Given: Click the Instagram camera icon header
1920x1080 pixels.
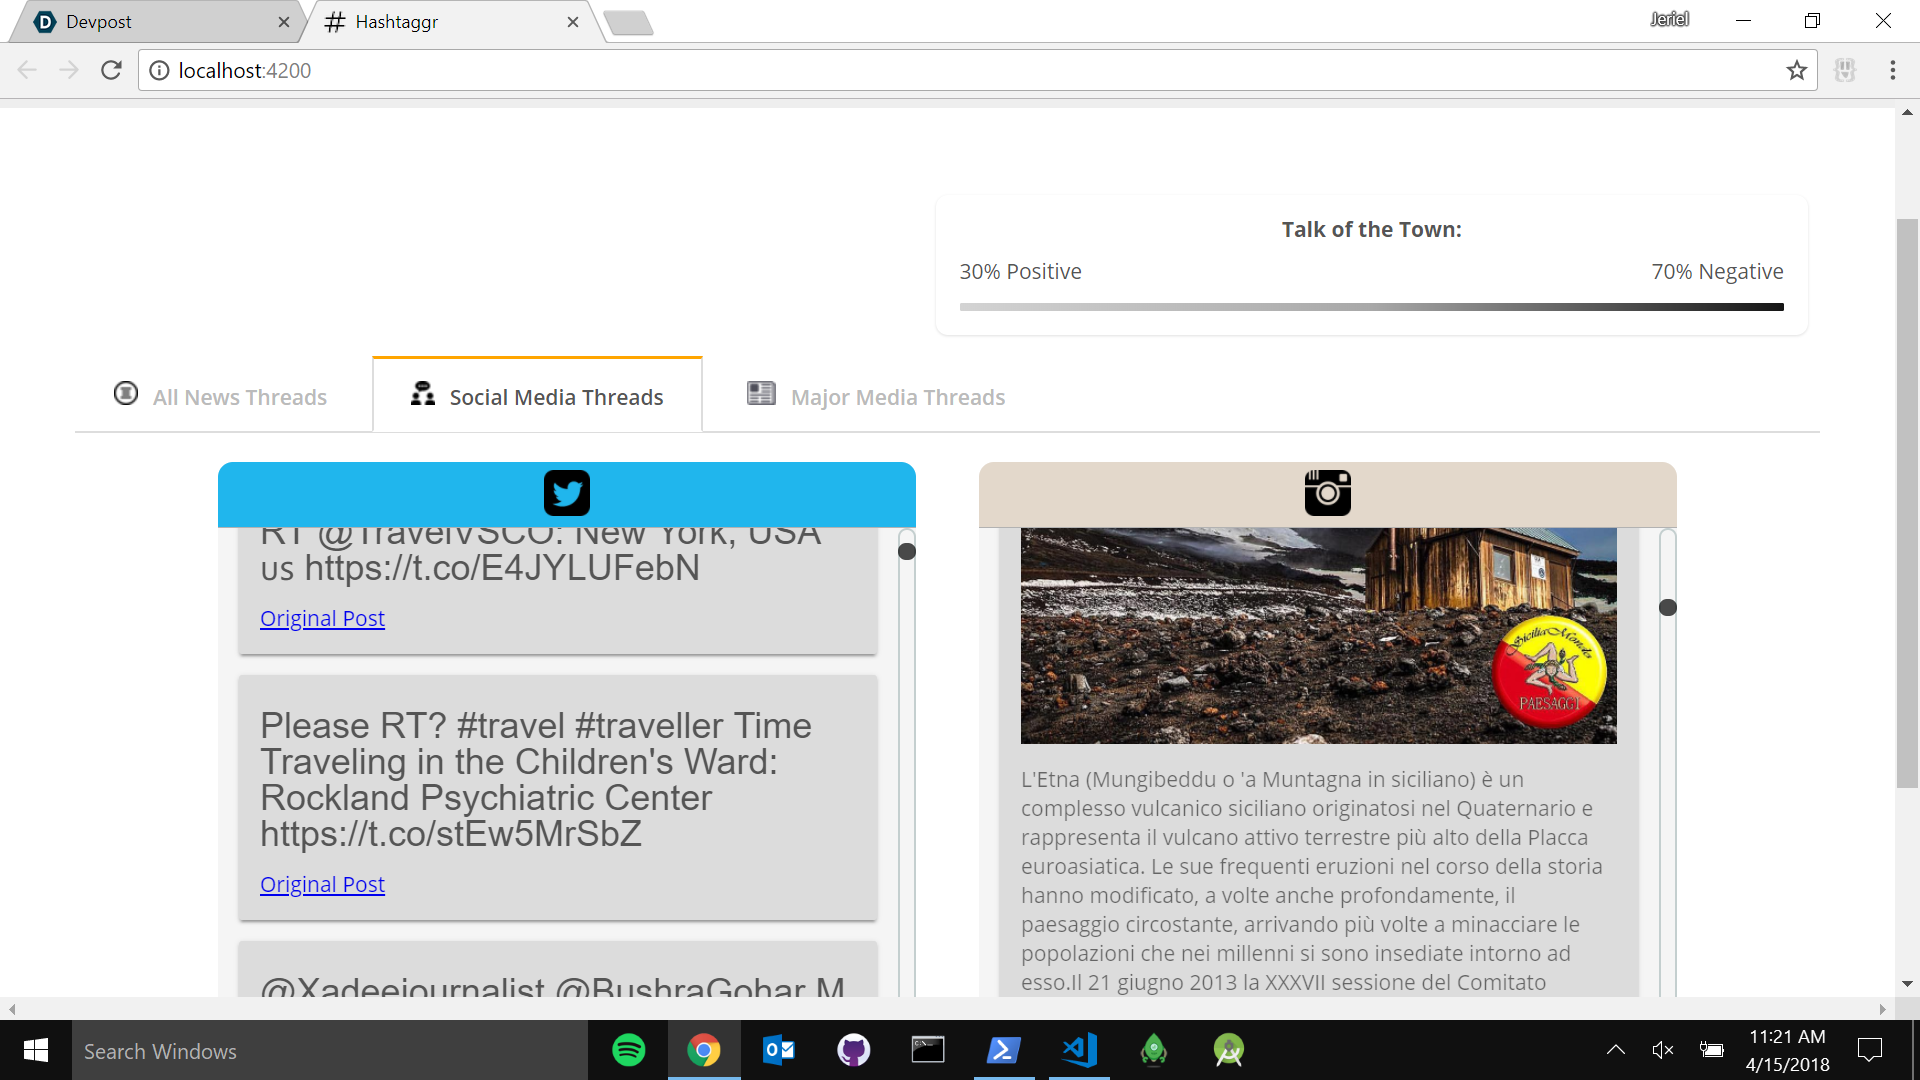Looking at the screenshot, I should 1327,493.
